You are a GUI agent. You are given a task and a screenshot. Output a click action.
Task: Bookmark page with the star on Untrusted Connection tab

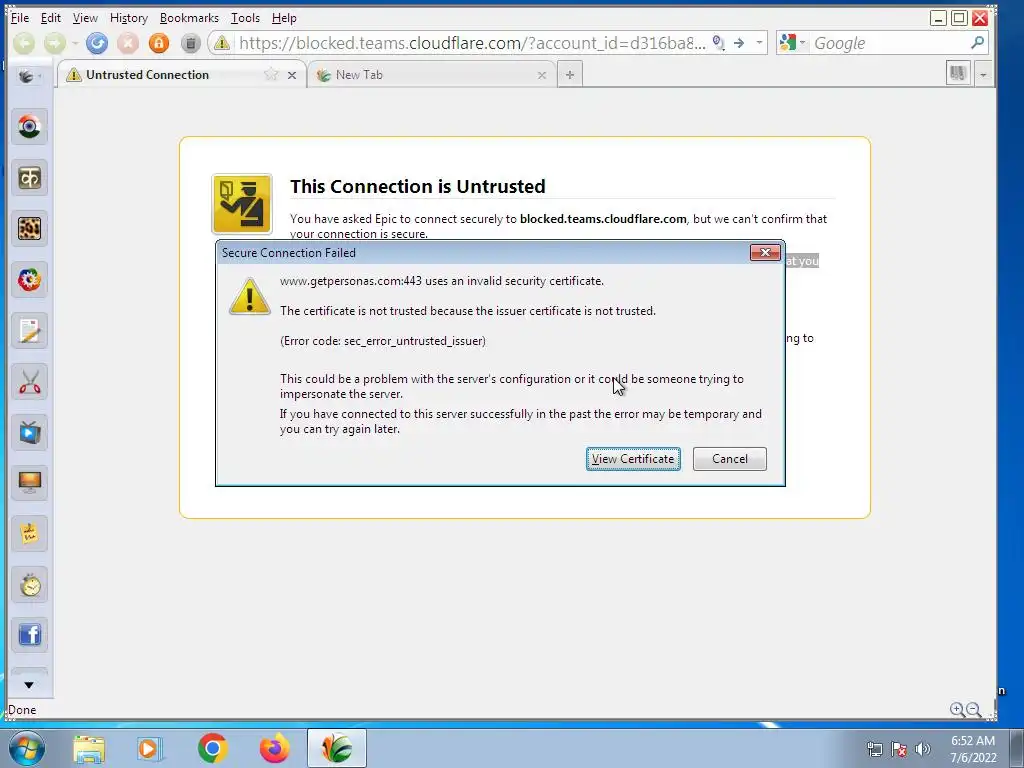pyautogui.click(x=271, y=74)
